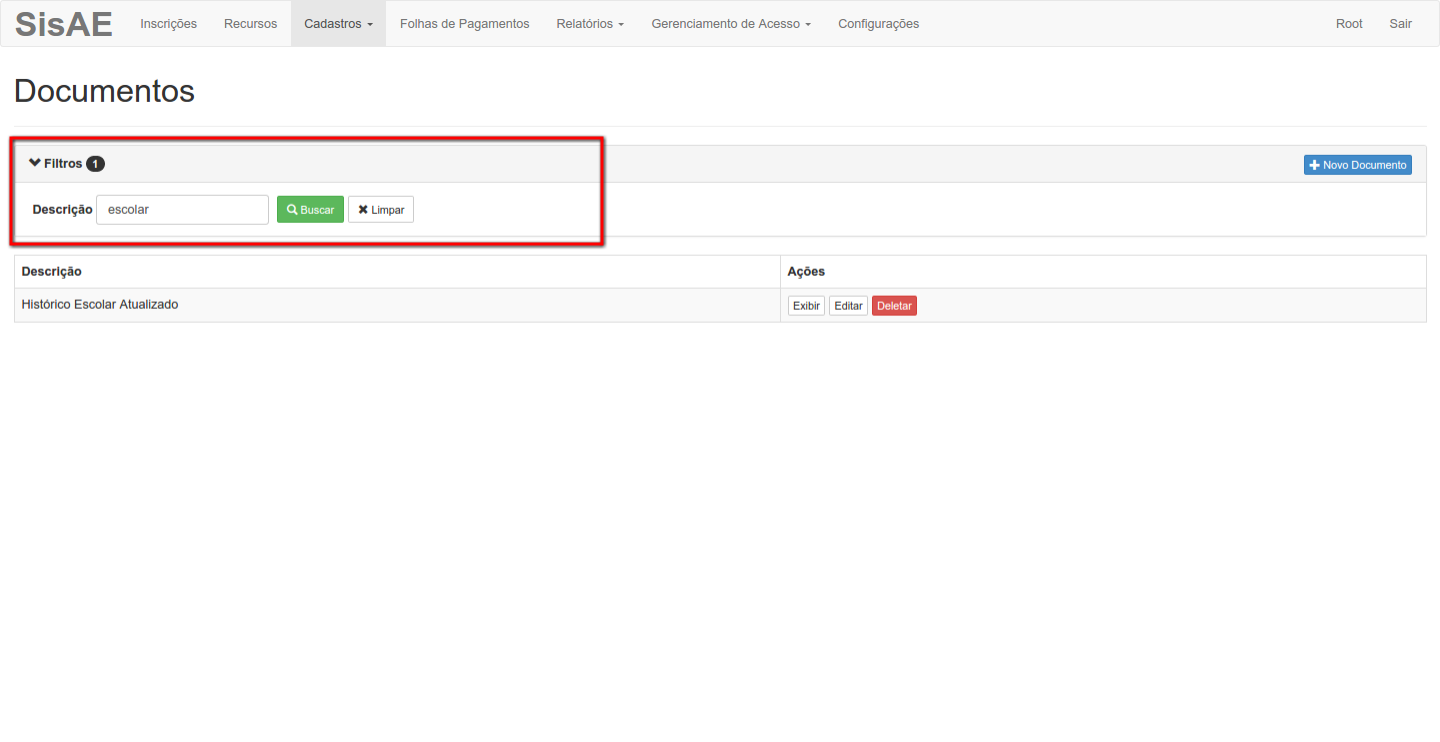Click Deletar for Histórico Escolar Atualizado
Image resolution: width=1440 pixels, height=742 pixels.
point(894,306)
